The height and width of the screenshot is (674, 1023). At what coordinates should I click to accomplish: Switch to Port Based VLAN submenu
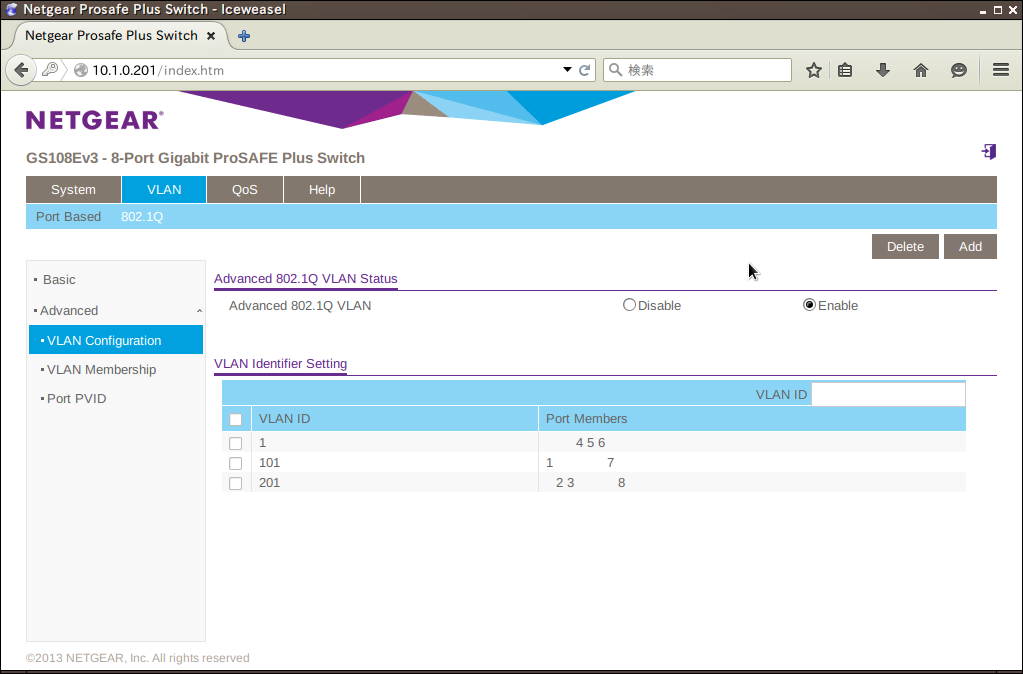point(69,217)
